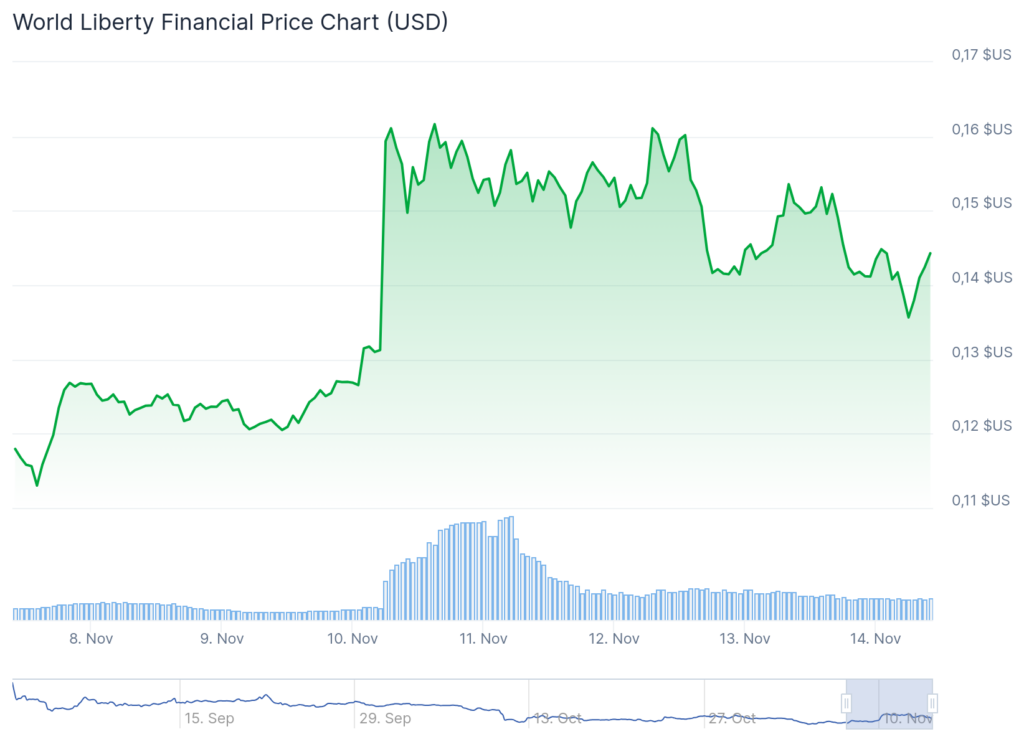Click the shaded selected range in the navigator
The width and height of the screenshot is (1024, 747).
pyautogui.click(x=889, y=704)
